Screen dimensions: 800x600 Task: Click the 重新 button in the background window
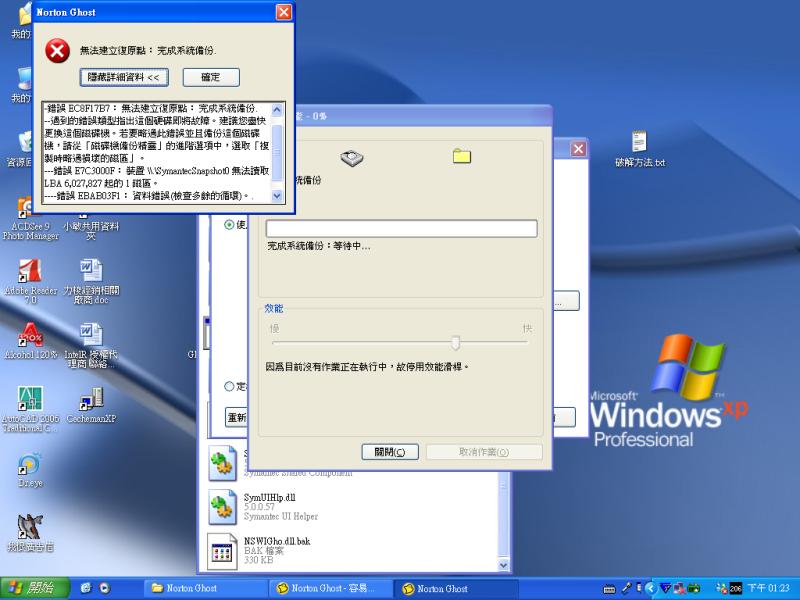(x=236, y=417)
